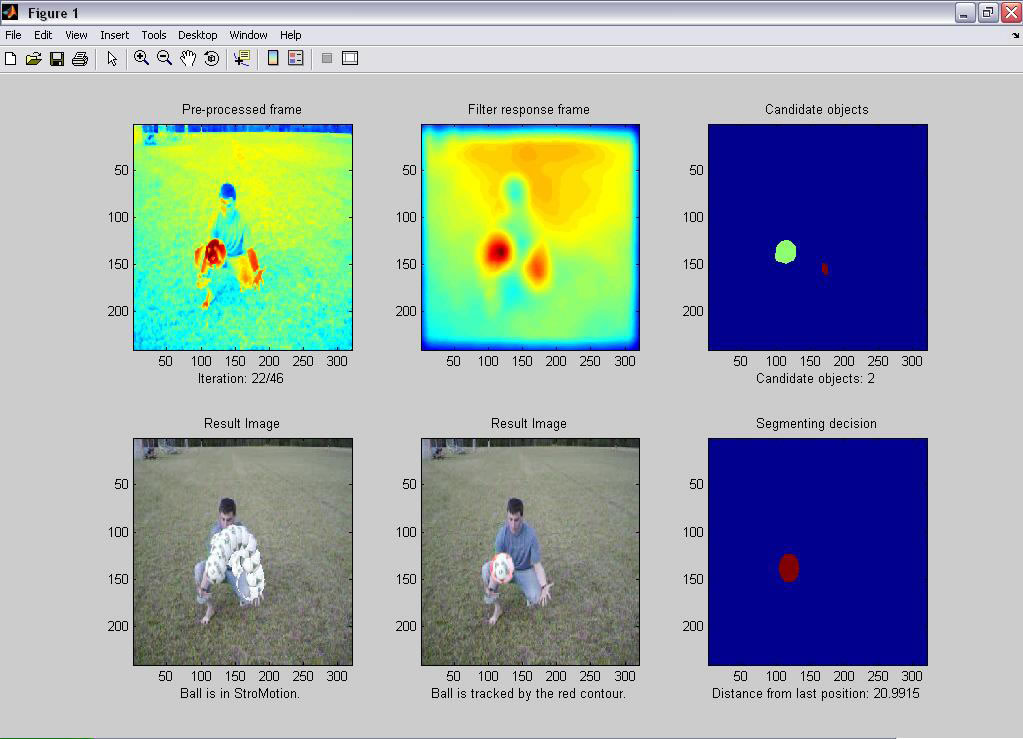Click the New Figure icon
This screenshot has height=739, width=1023.
click(x=10, y=59)
